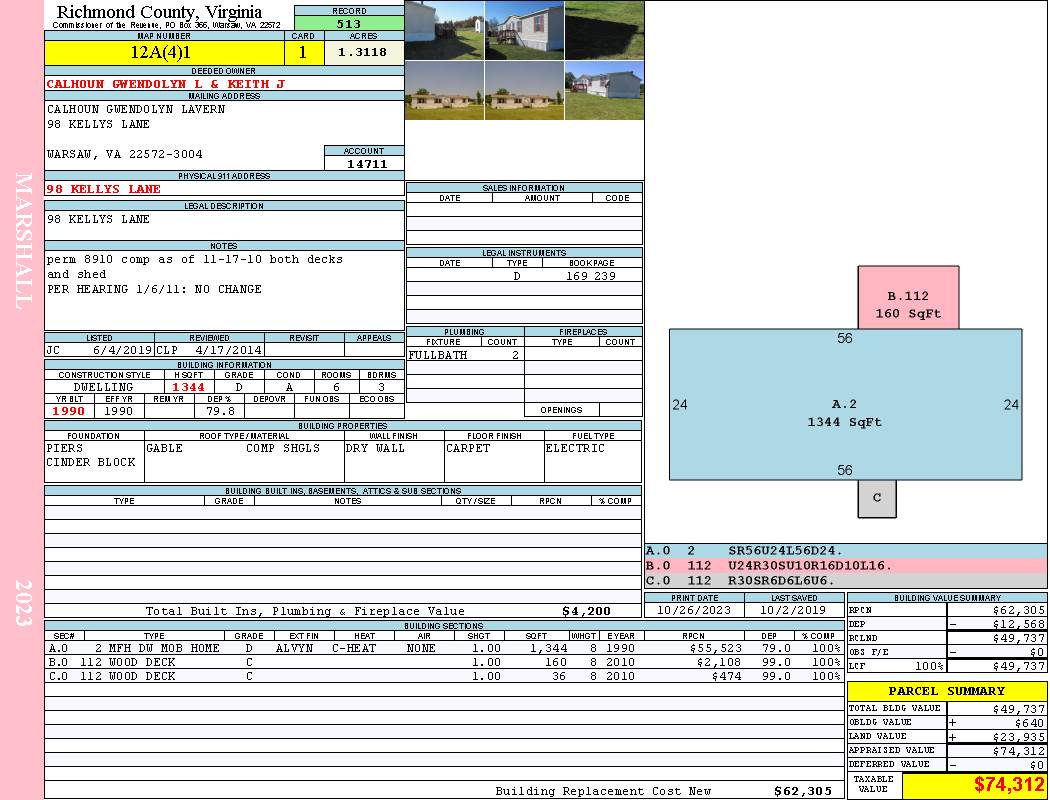1050x800 pixels.
Task: Open photo of home with wooden deck stairs
Action: 524,30
